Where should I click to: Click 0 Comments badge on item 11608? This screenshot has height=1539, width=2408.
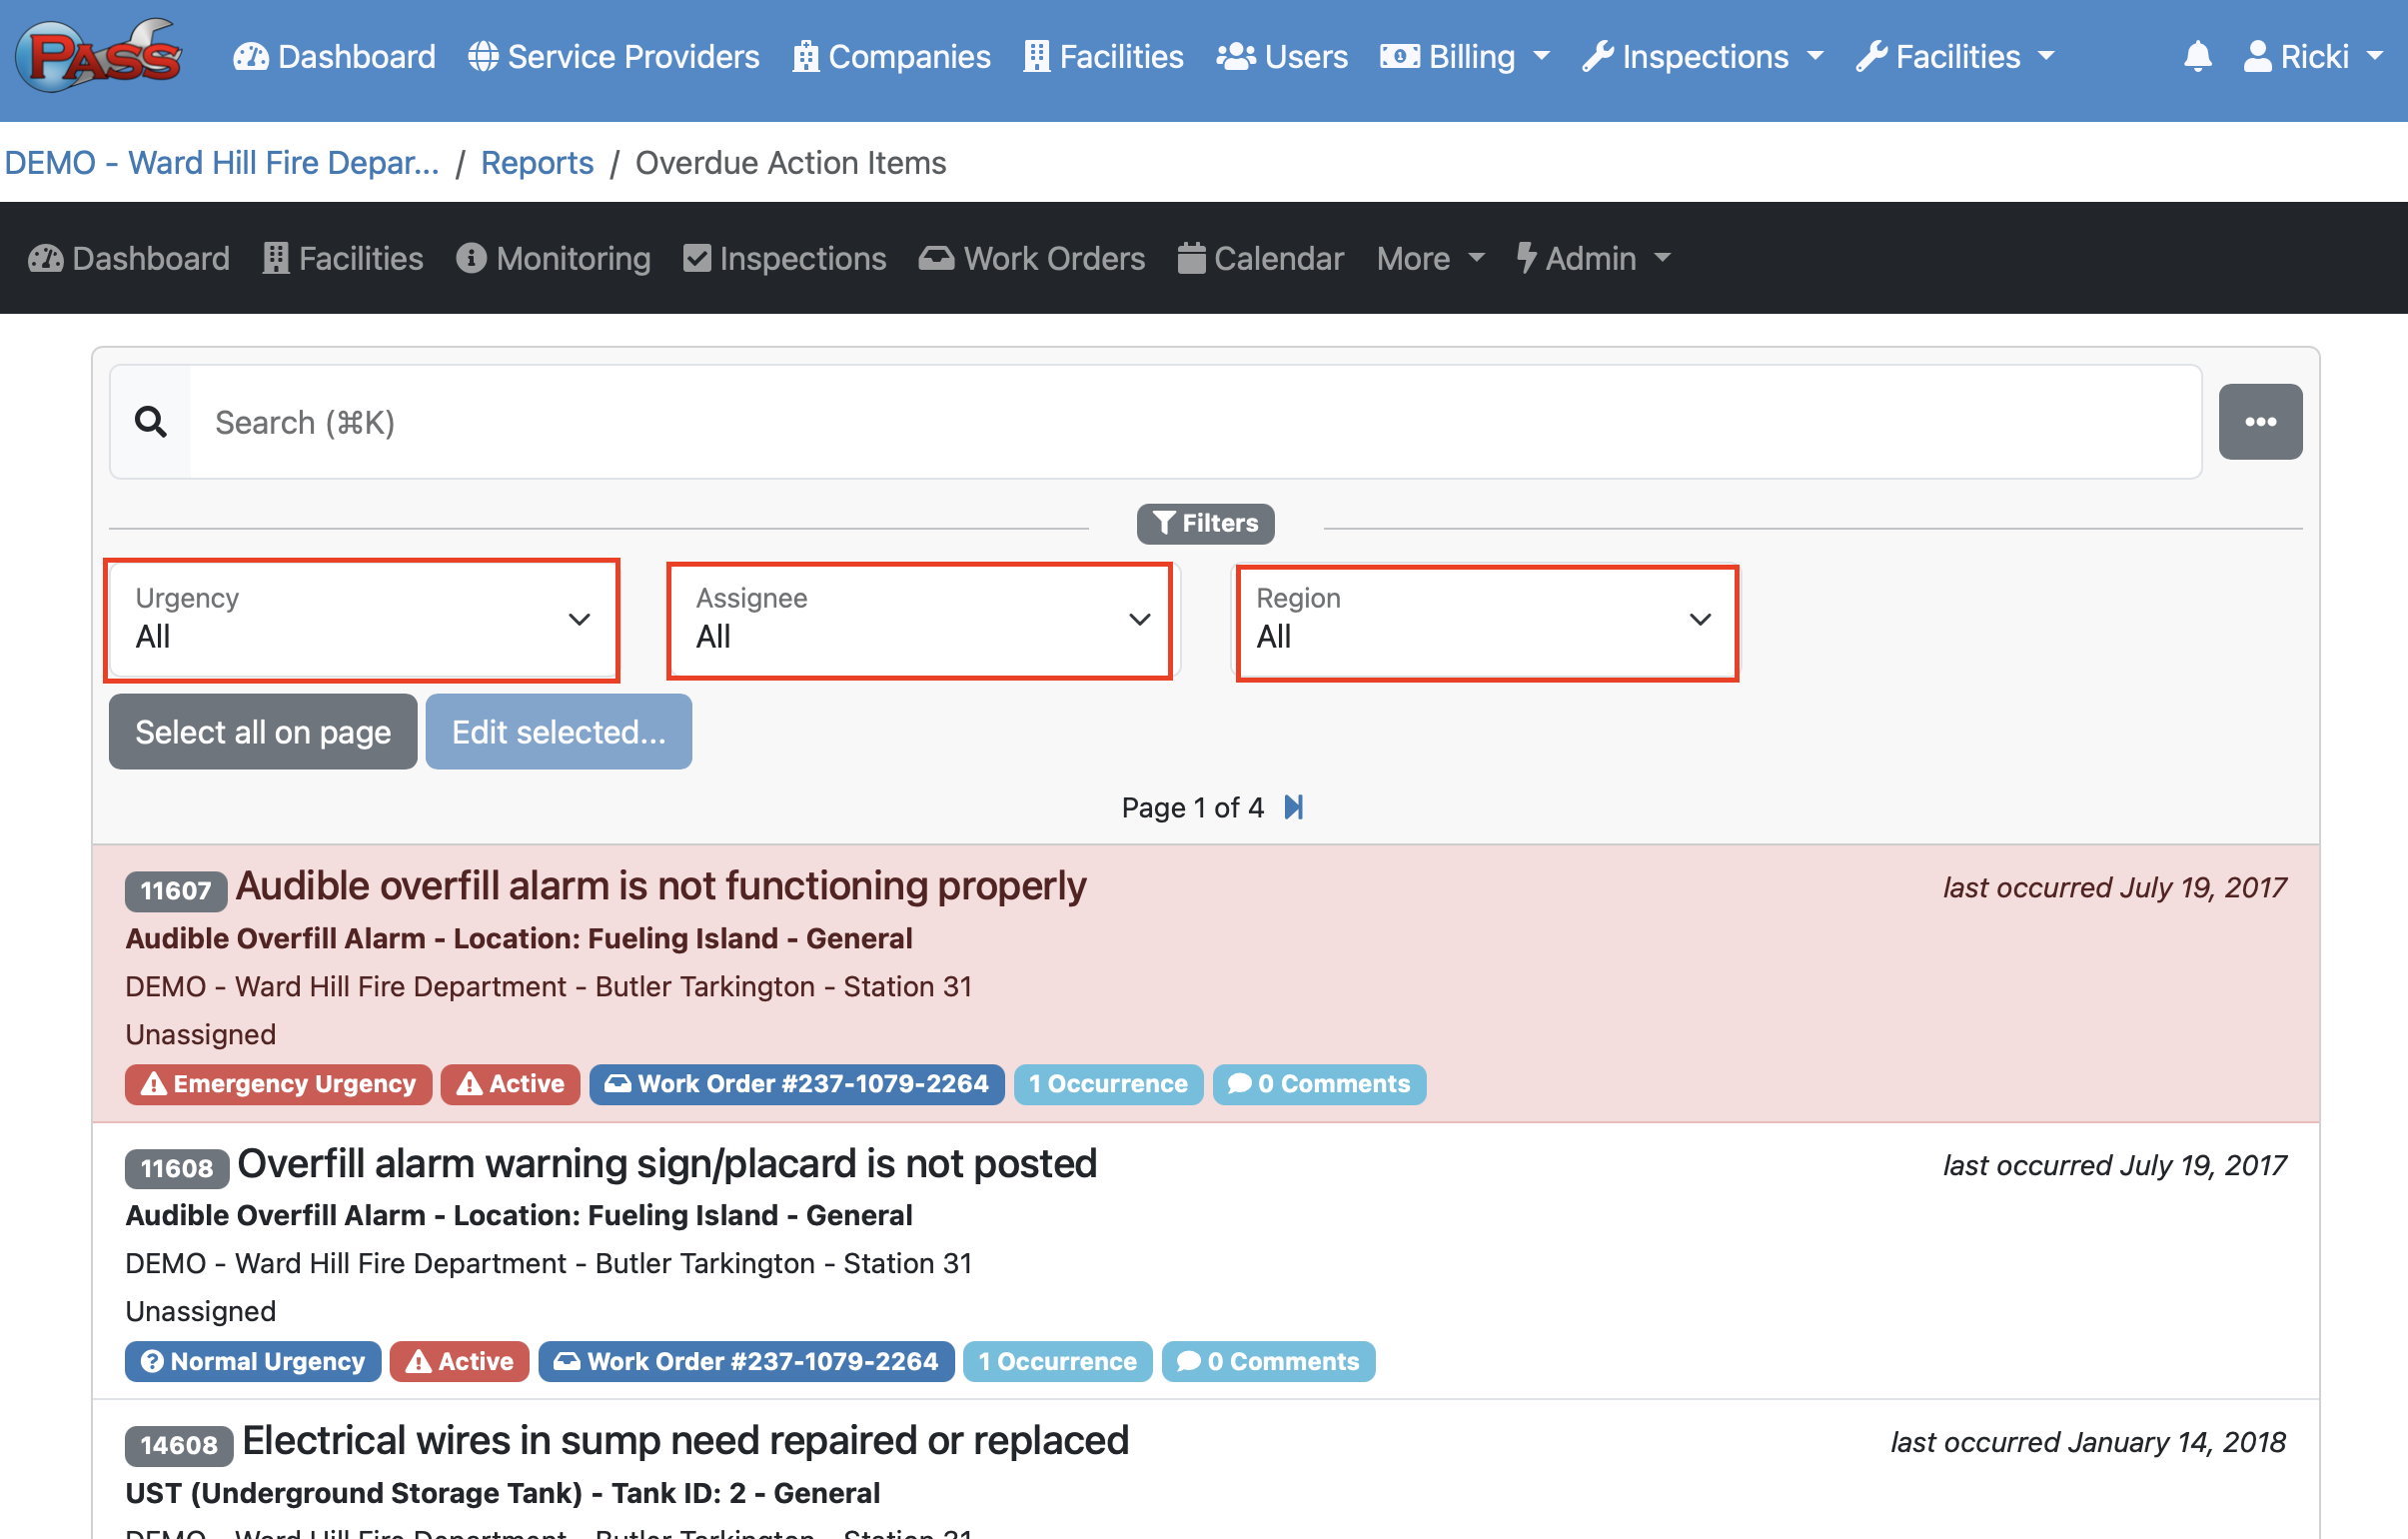coord(1267,1361)
